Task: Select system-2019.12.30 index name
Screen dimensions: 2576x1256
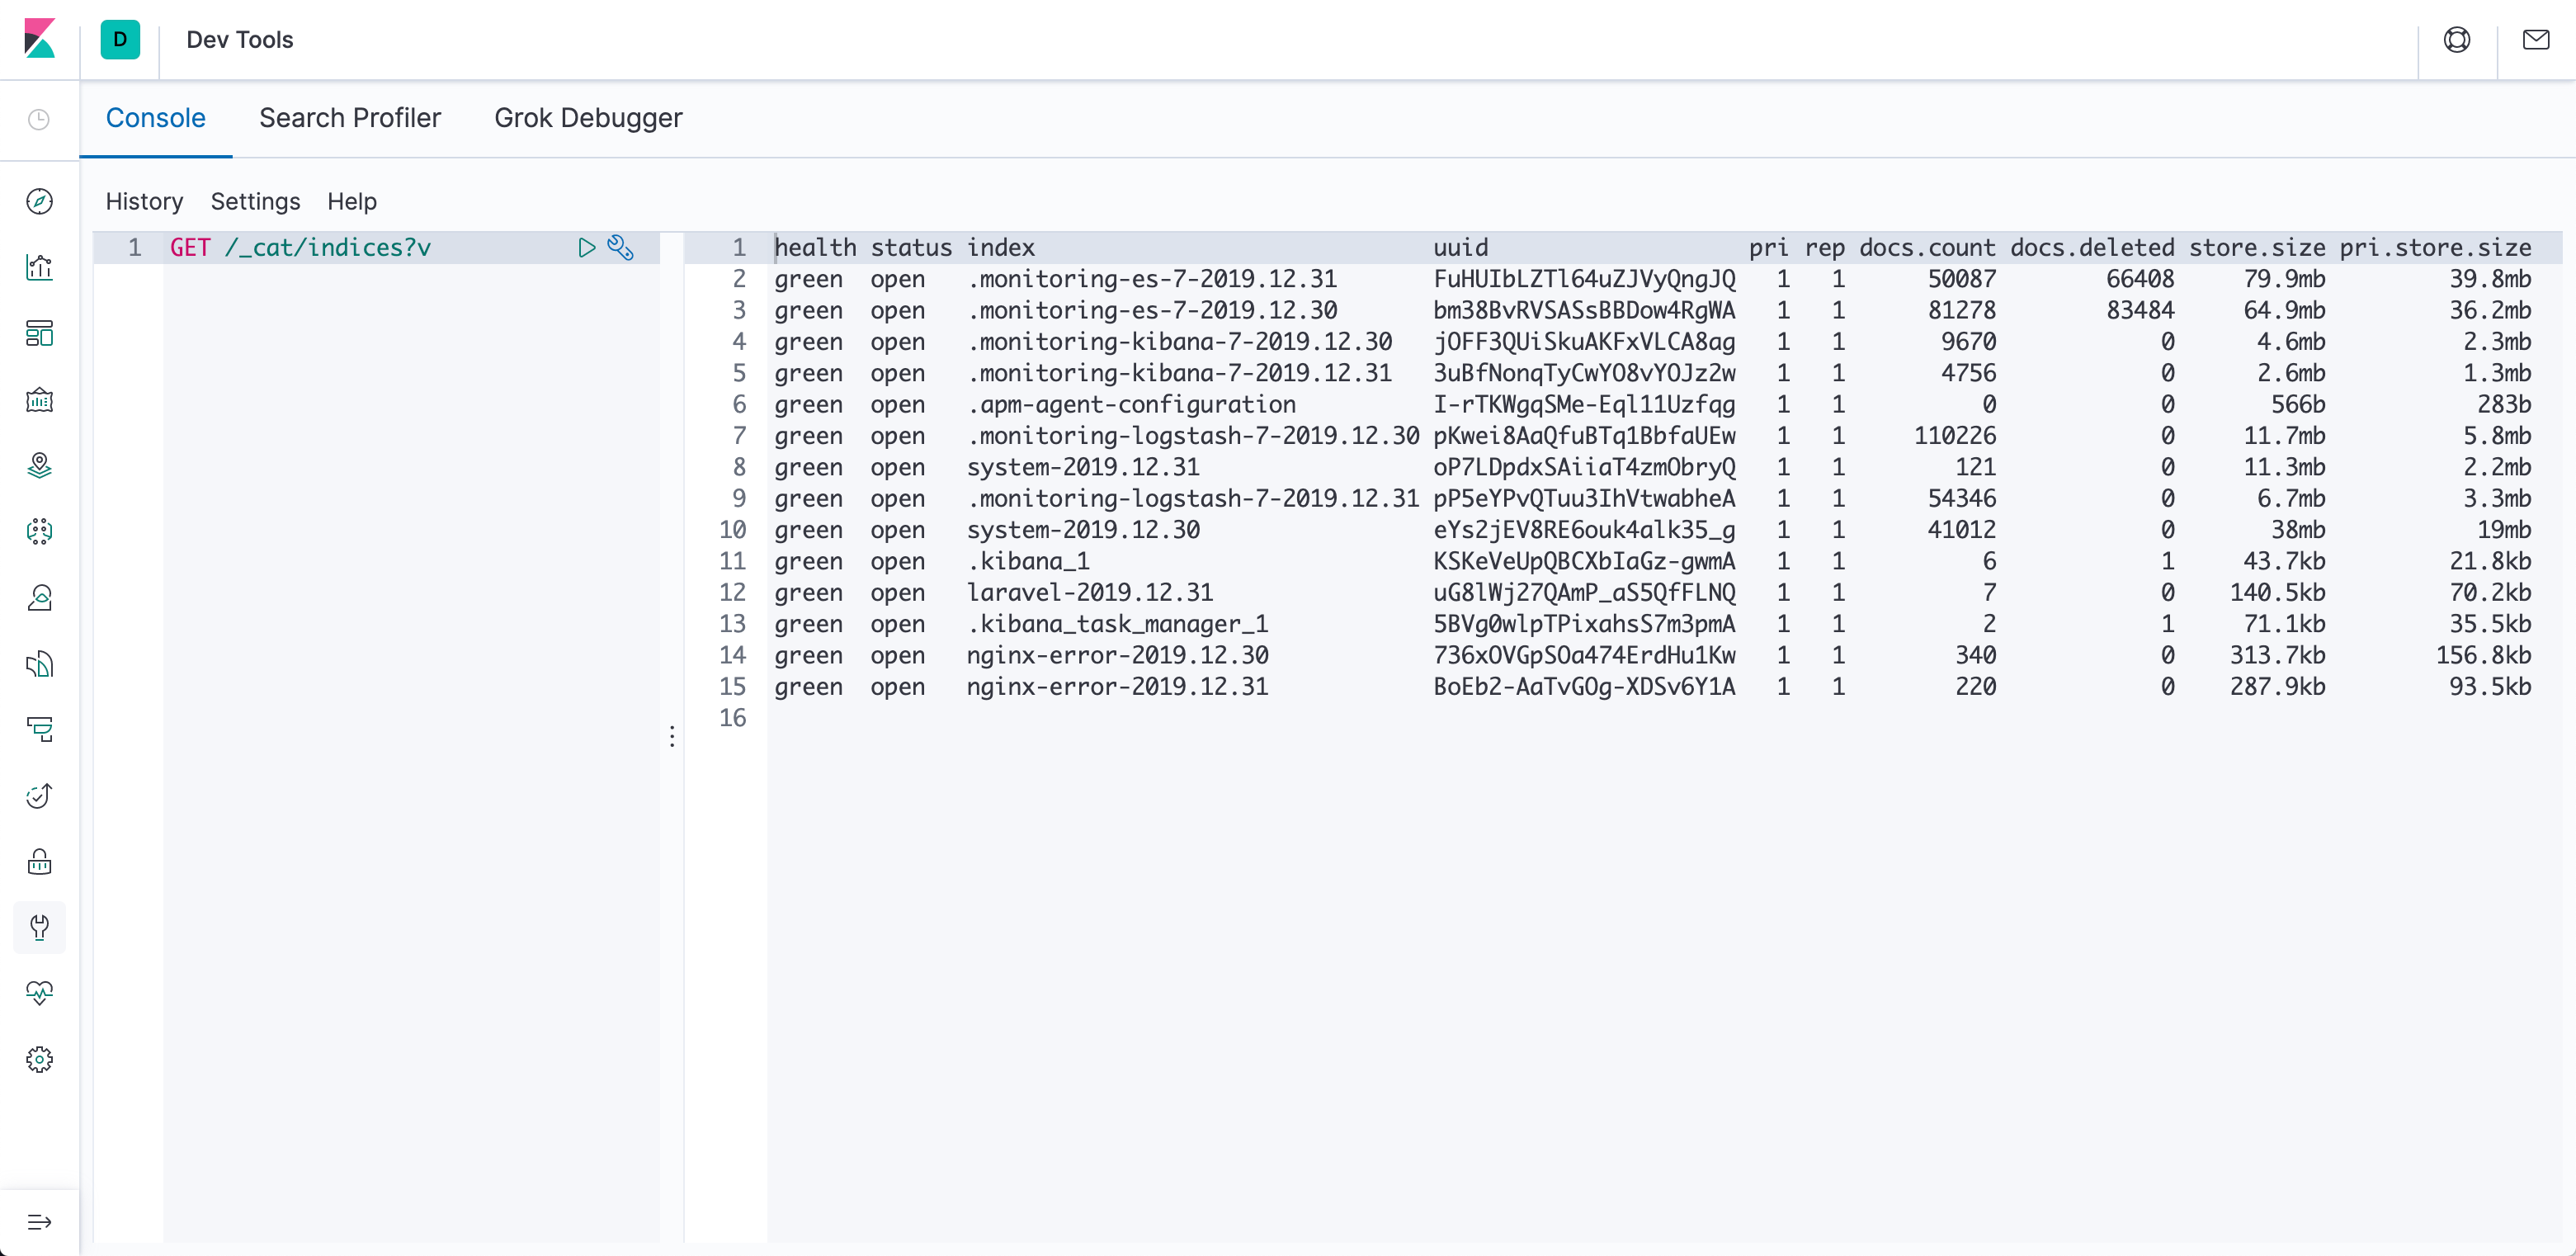Action: 1083,530
